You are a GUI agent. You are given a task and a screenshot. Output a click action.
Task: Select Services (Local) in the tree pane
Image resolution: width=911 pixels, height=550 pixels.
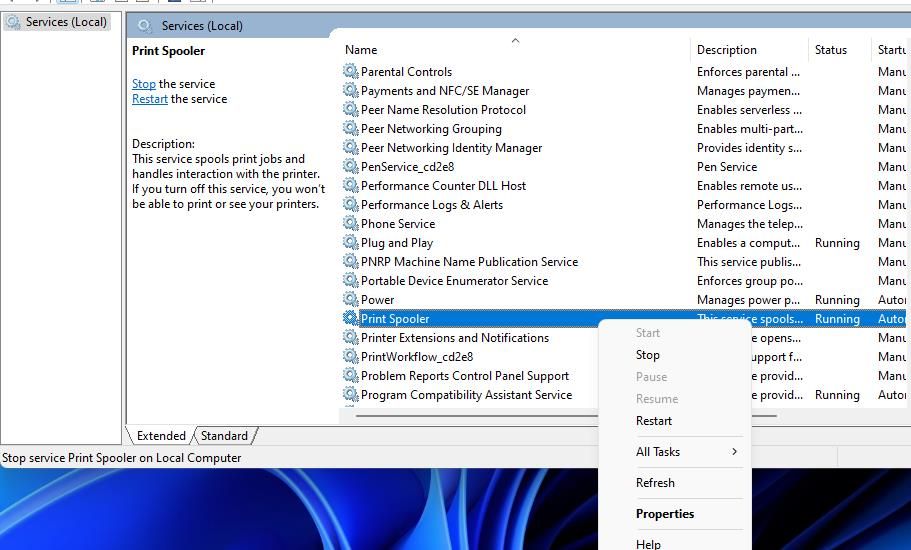click(66, 22)
